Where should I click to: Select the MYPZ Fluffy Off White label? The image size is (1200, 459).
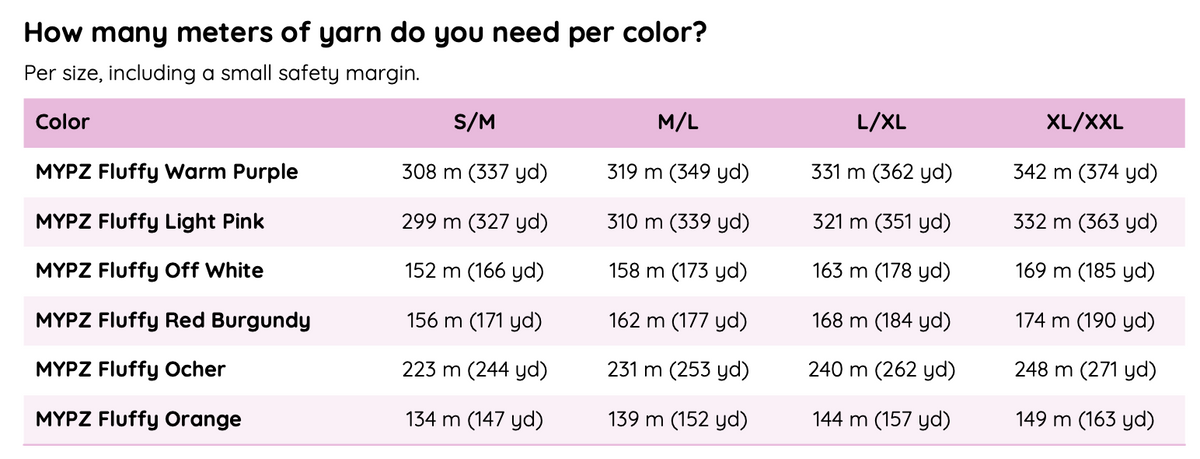pyautogui.click(x=150, y=271)
